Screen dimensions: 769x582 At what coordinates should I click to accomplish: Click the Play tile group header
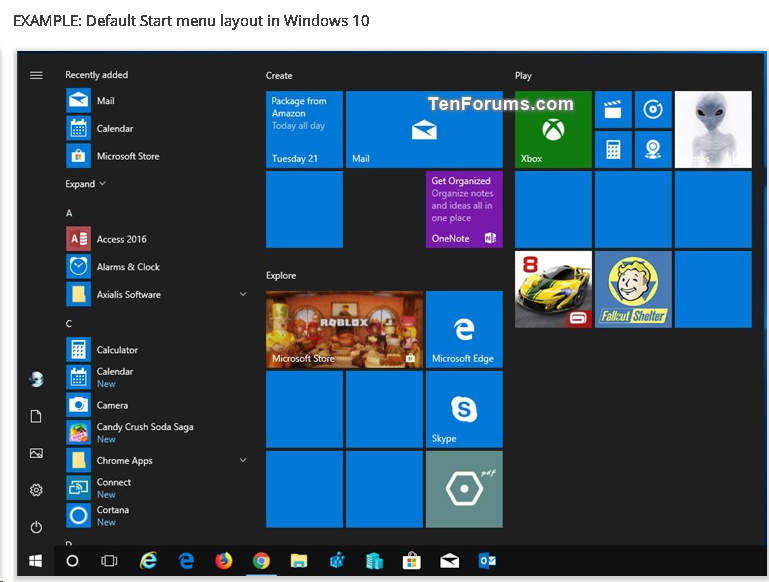pos(523,76)
